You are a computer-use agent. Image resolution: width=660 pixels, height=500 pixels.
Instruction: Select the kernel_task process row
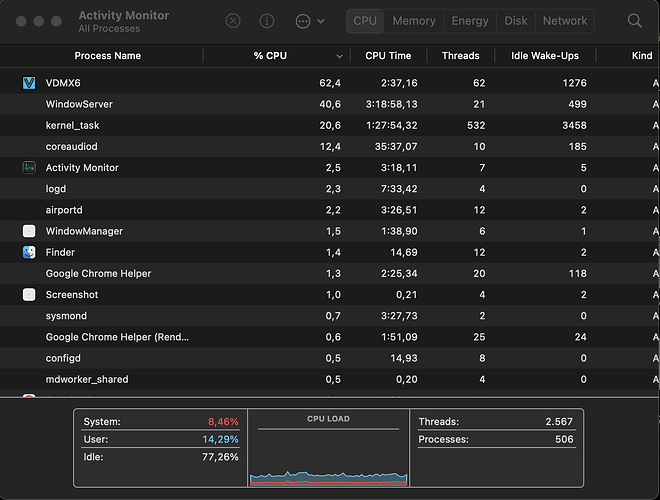329,125
